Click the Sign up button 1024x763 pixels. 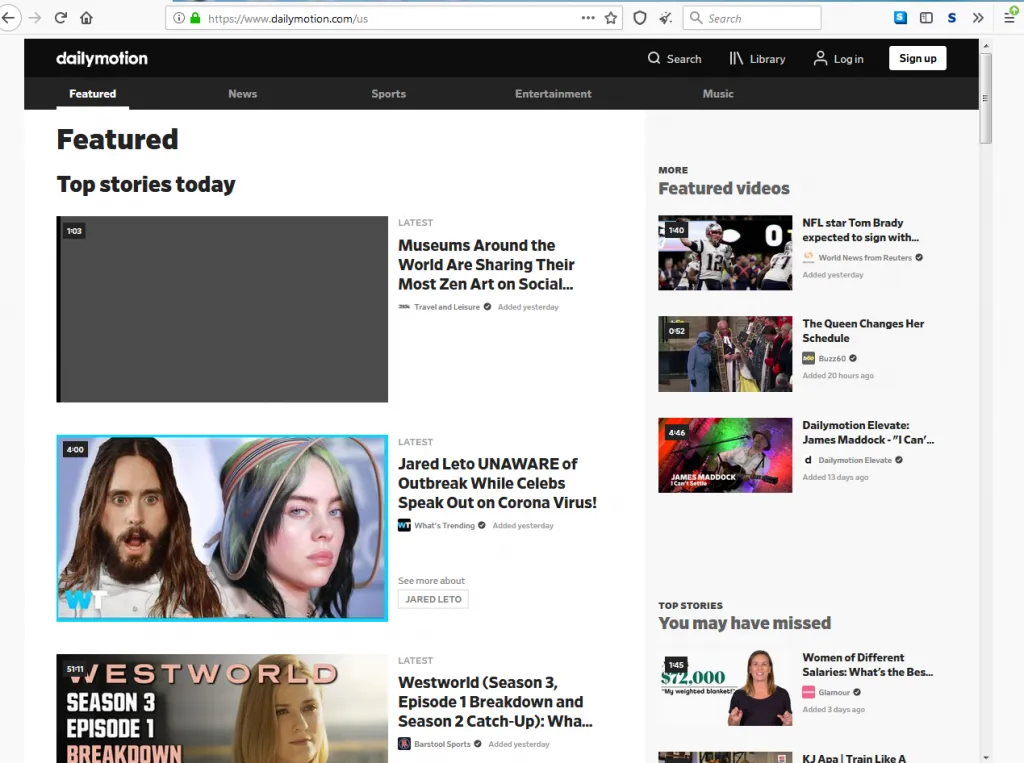point(918,58)
